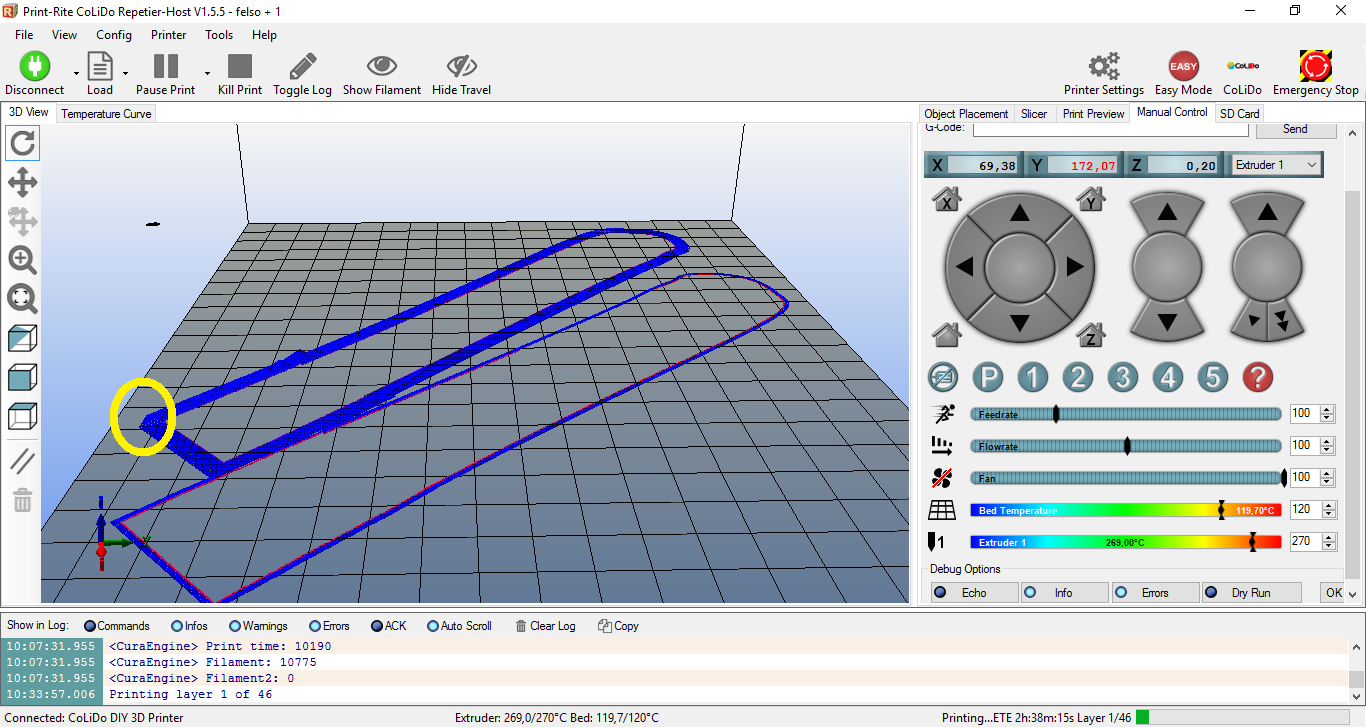Pause the print with Pause Print

[x=165, y=67]
